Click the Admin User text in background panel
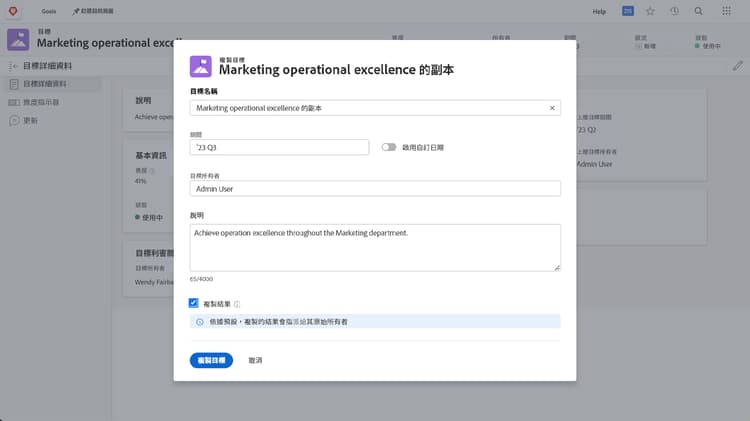The width and height of the screenshot is (750, 421). click(x=594, y=164)
